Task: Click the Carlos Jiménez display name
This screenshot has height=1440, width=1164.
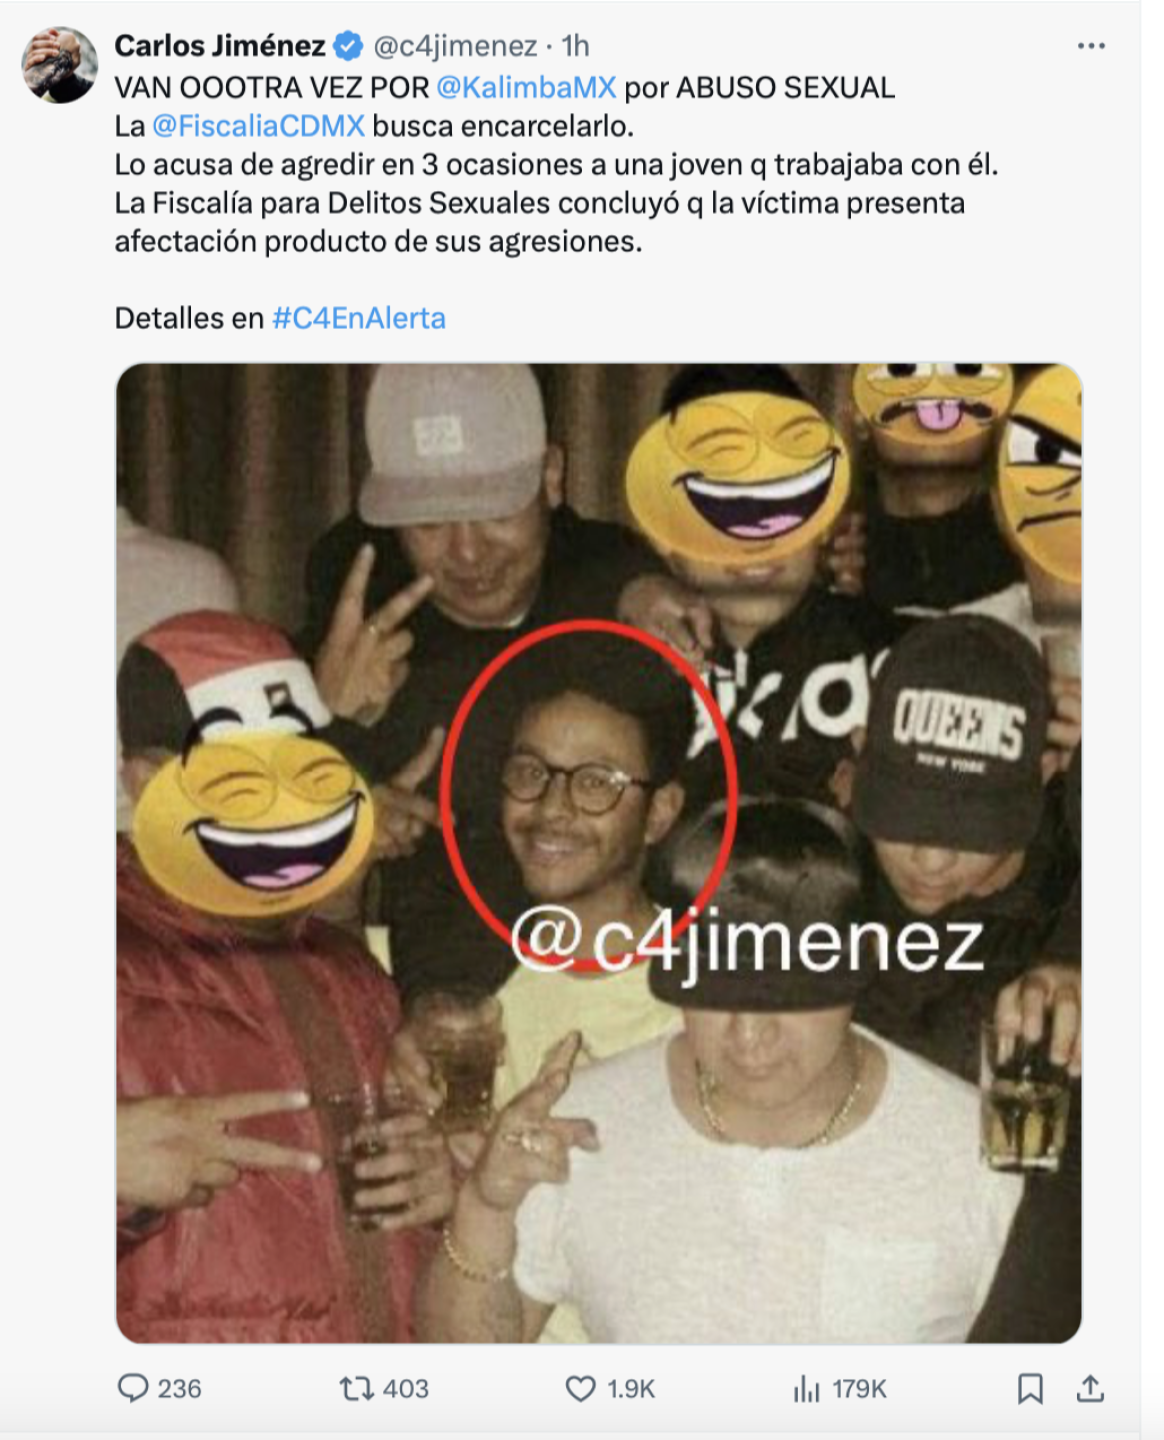Action: [x=220, y=46]
